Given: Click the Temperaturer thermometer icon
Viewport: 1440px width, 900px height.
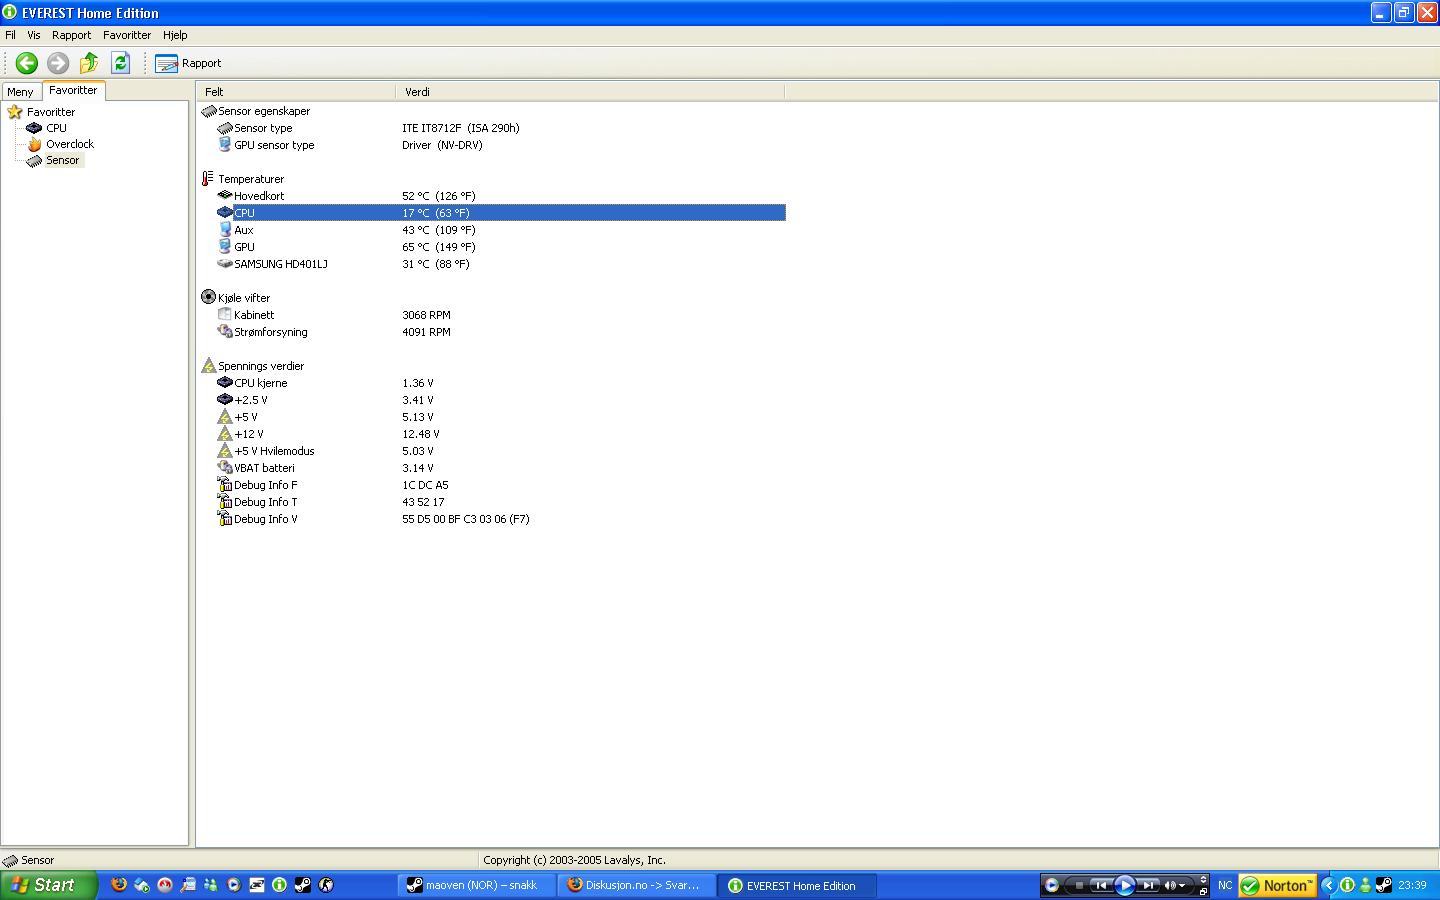Looking at the screenshot, I should click(208, 179).
